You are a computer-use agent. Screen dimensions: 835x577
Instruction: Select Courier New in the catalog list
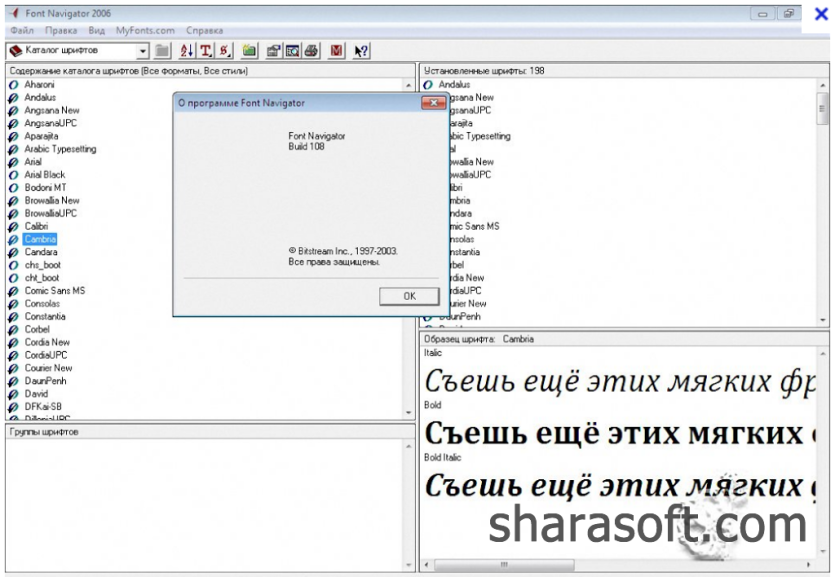tap(48, 368)
